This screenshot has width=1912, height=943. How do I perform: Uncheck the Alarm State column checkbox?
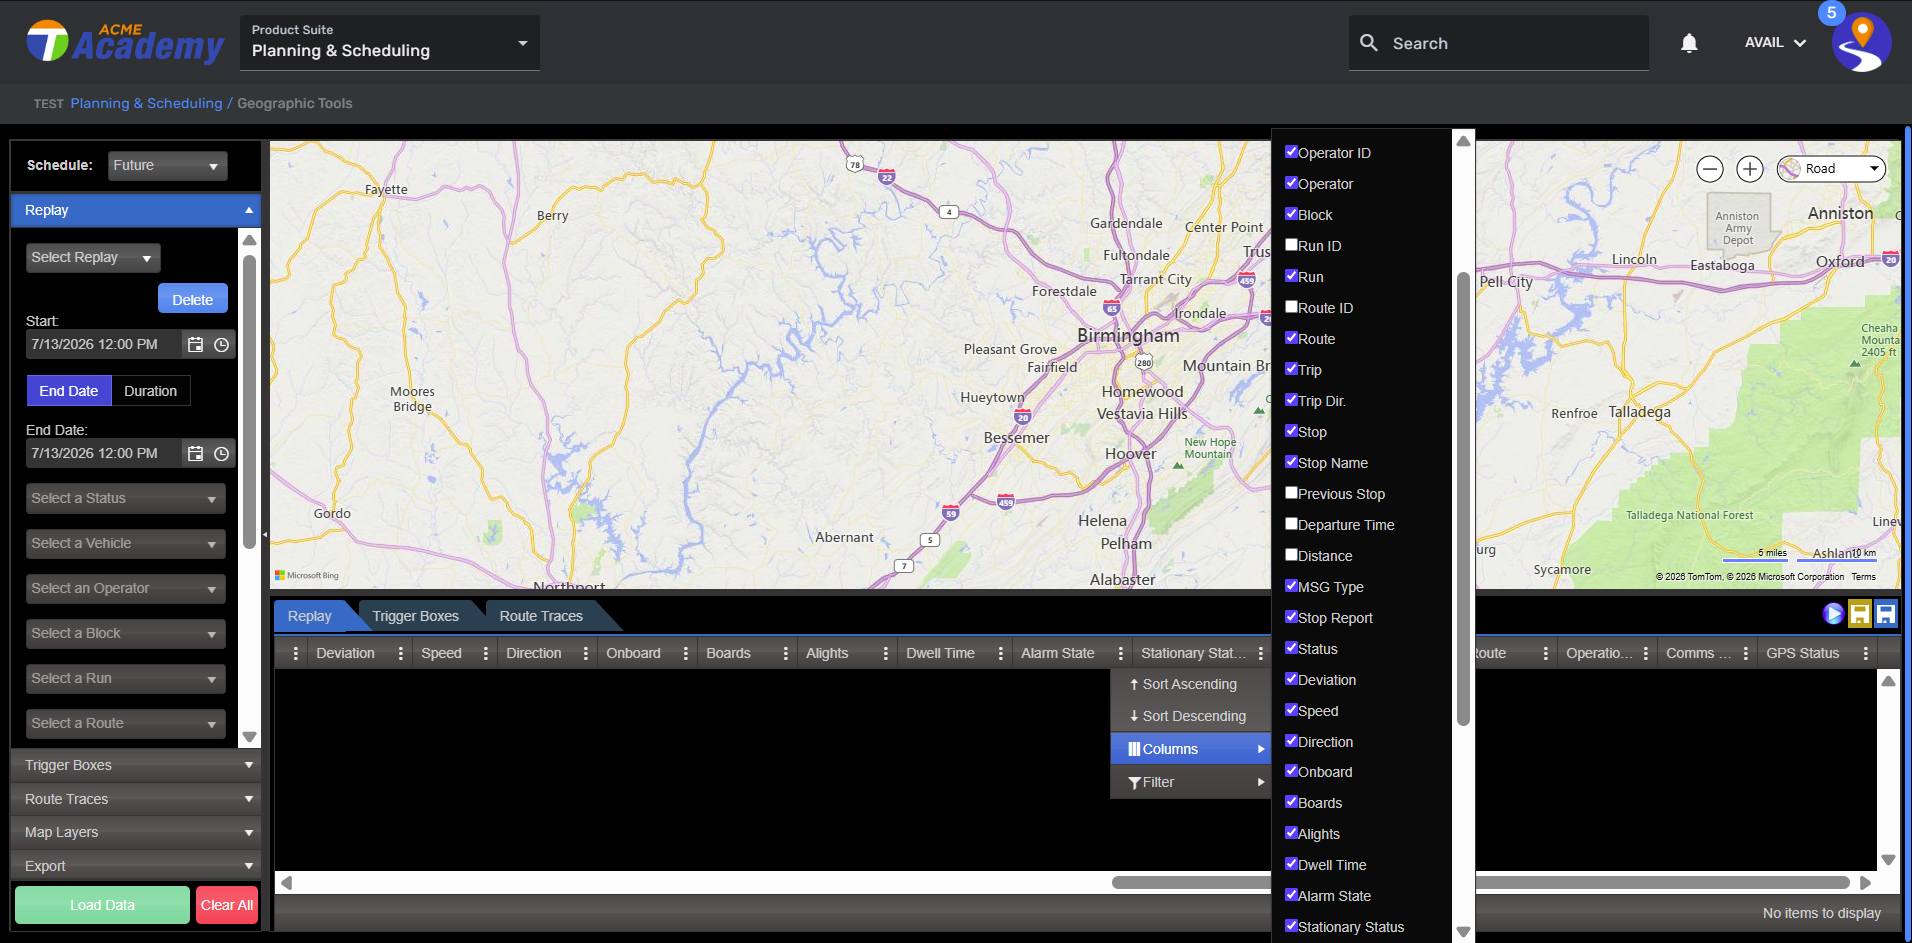click(1291, 895)
